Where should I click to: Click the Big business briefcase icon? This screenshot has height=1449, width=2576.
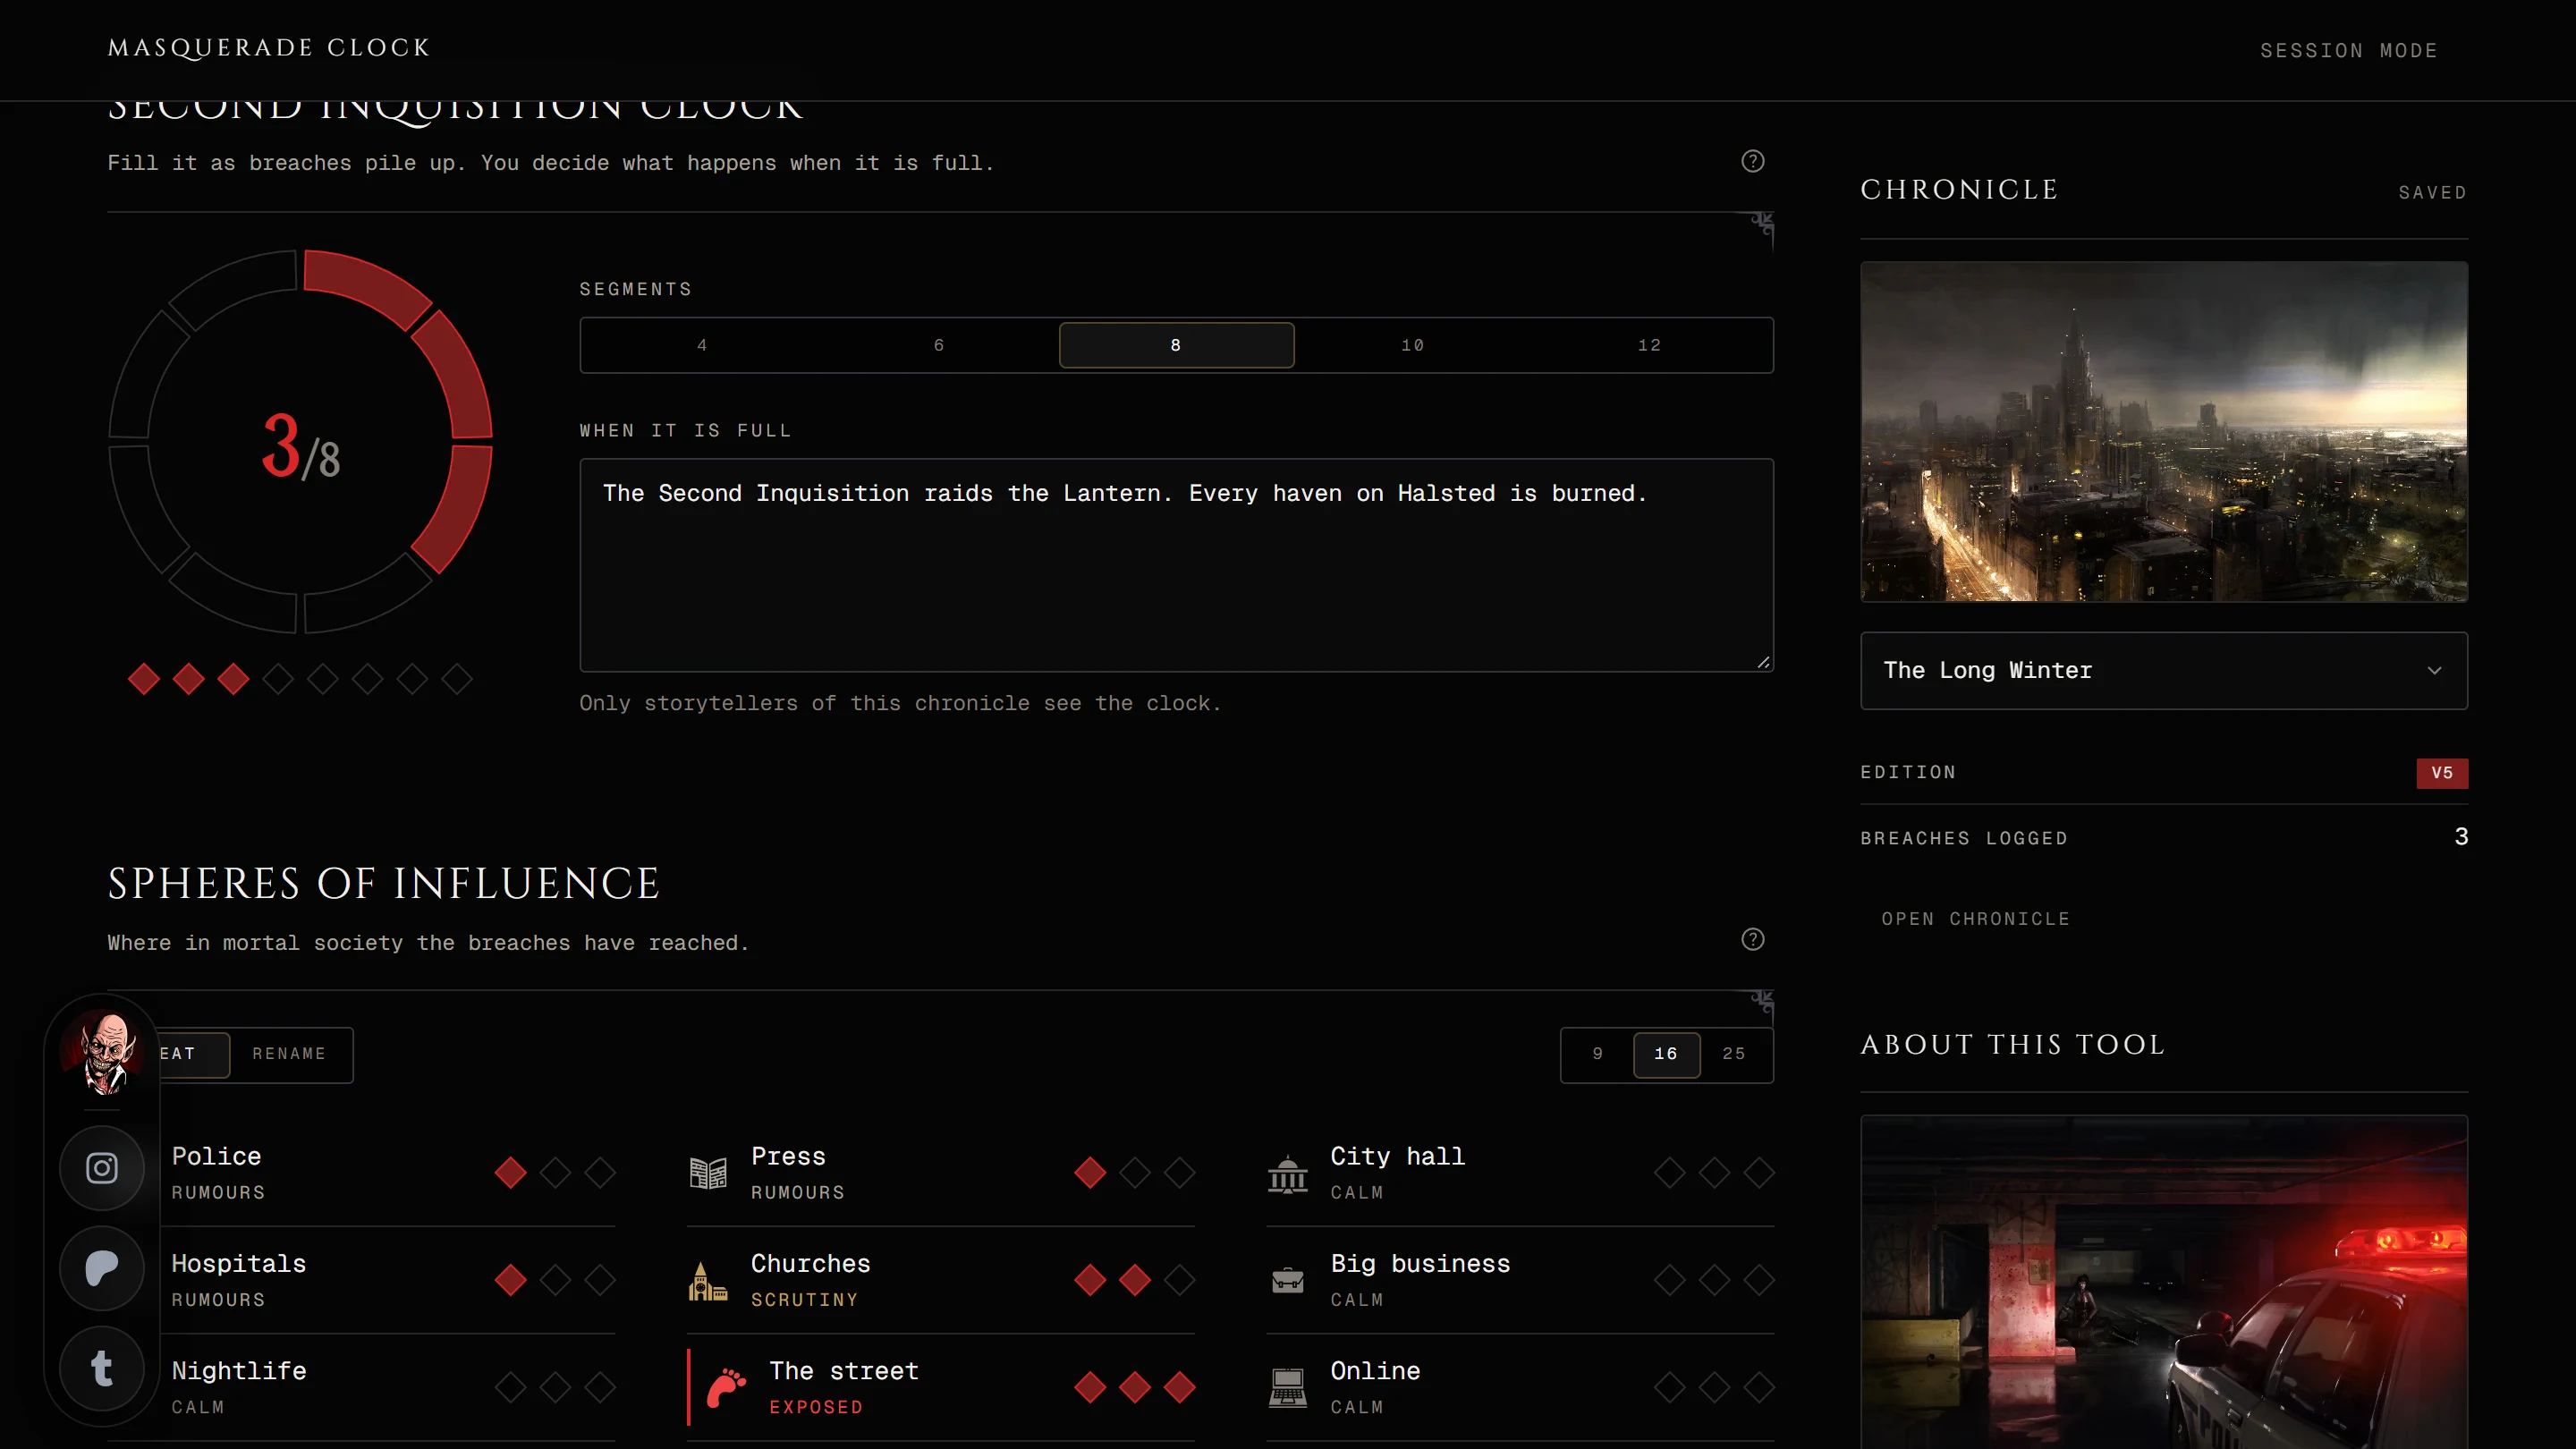click(1288, 1280)
